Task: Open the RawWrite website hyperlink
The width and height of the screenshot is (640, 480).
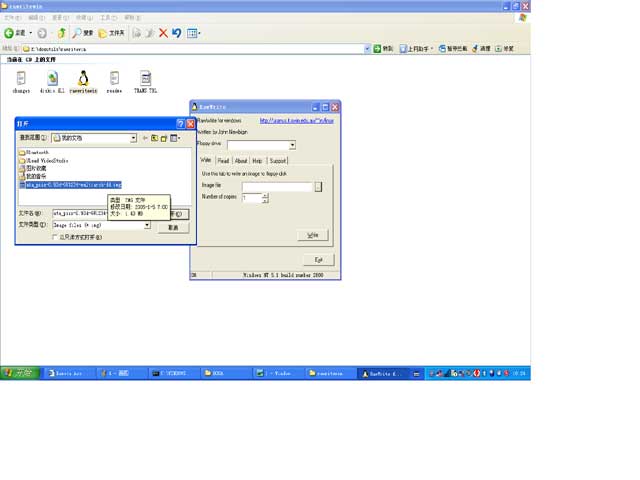Action: click(x=296, y=120)
